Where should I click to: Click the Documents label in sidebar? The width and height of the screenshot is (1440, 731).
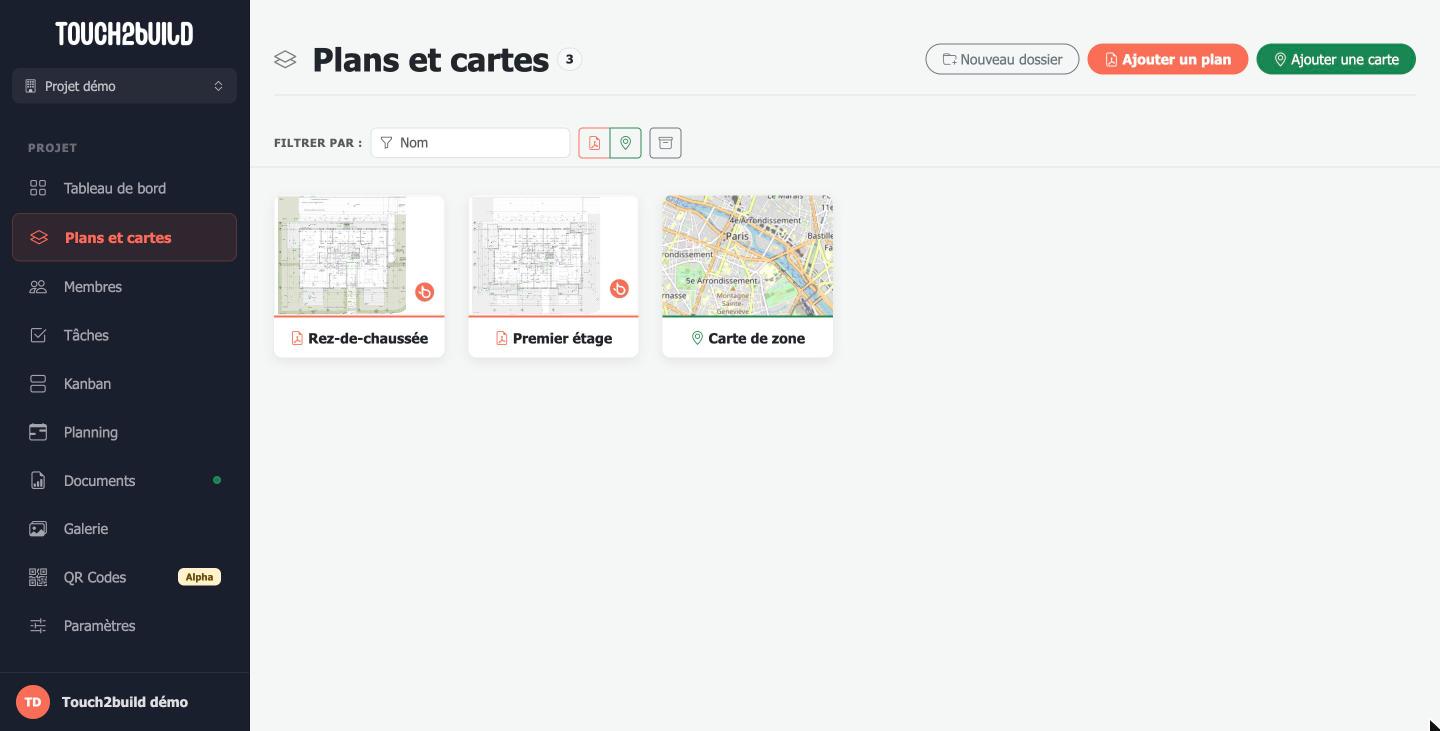pyautogui.click(x=99, y=481)
